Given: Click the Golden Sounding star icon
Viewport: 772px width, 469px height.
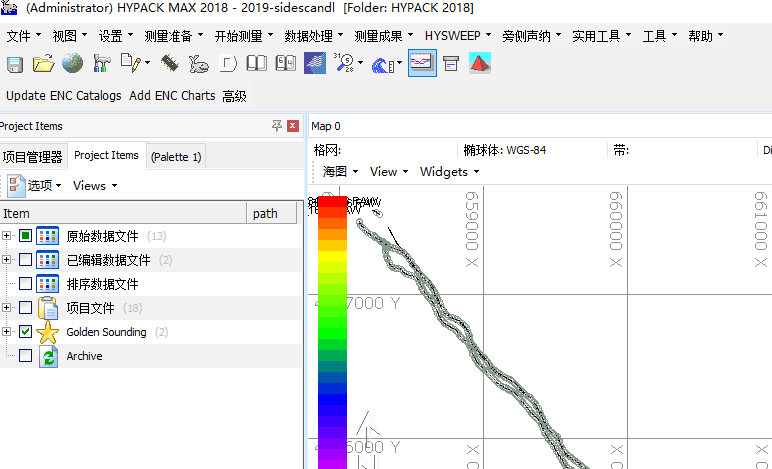Looking at the screenshot, I should pos(48,333).
